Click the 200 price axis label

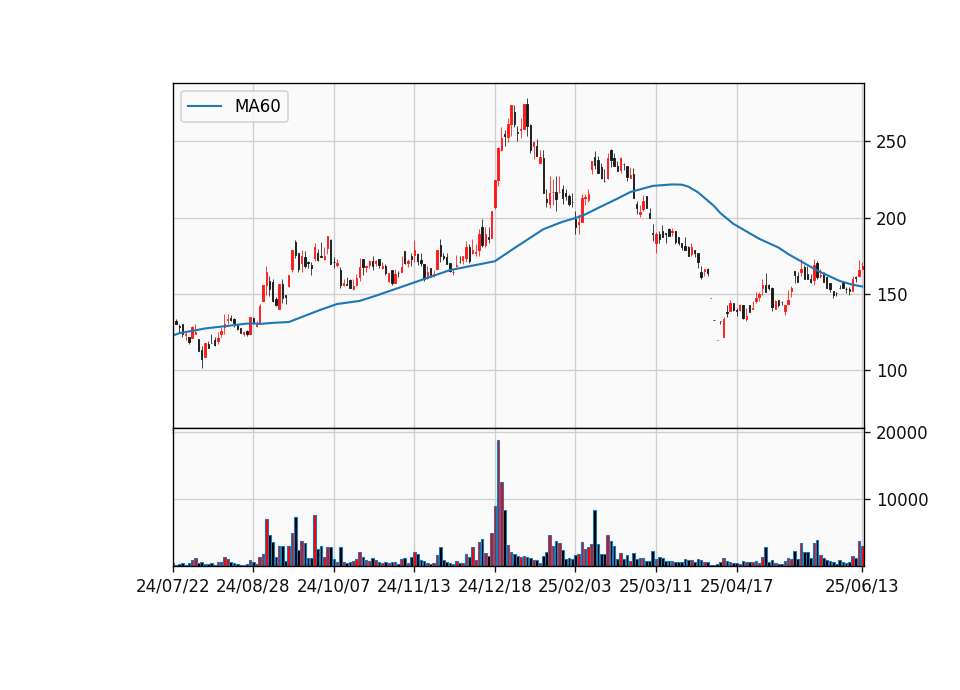(x=891, y=219)
